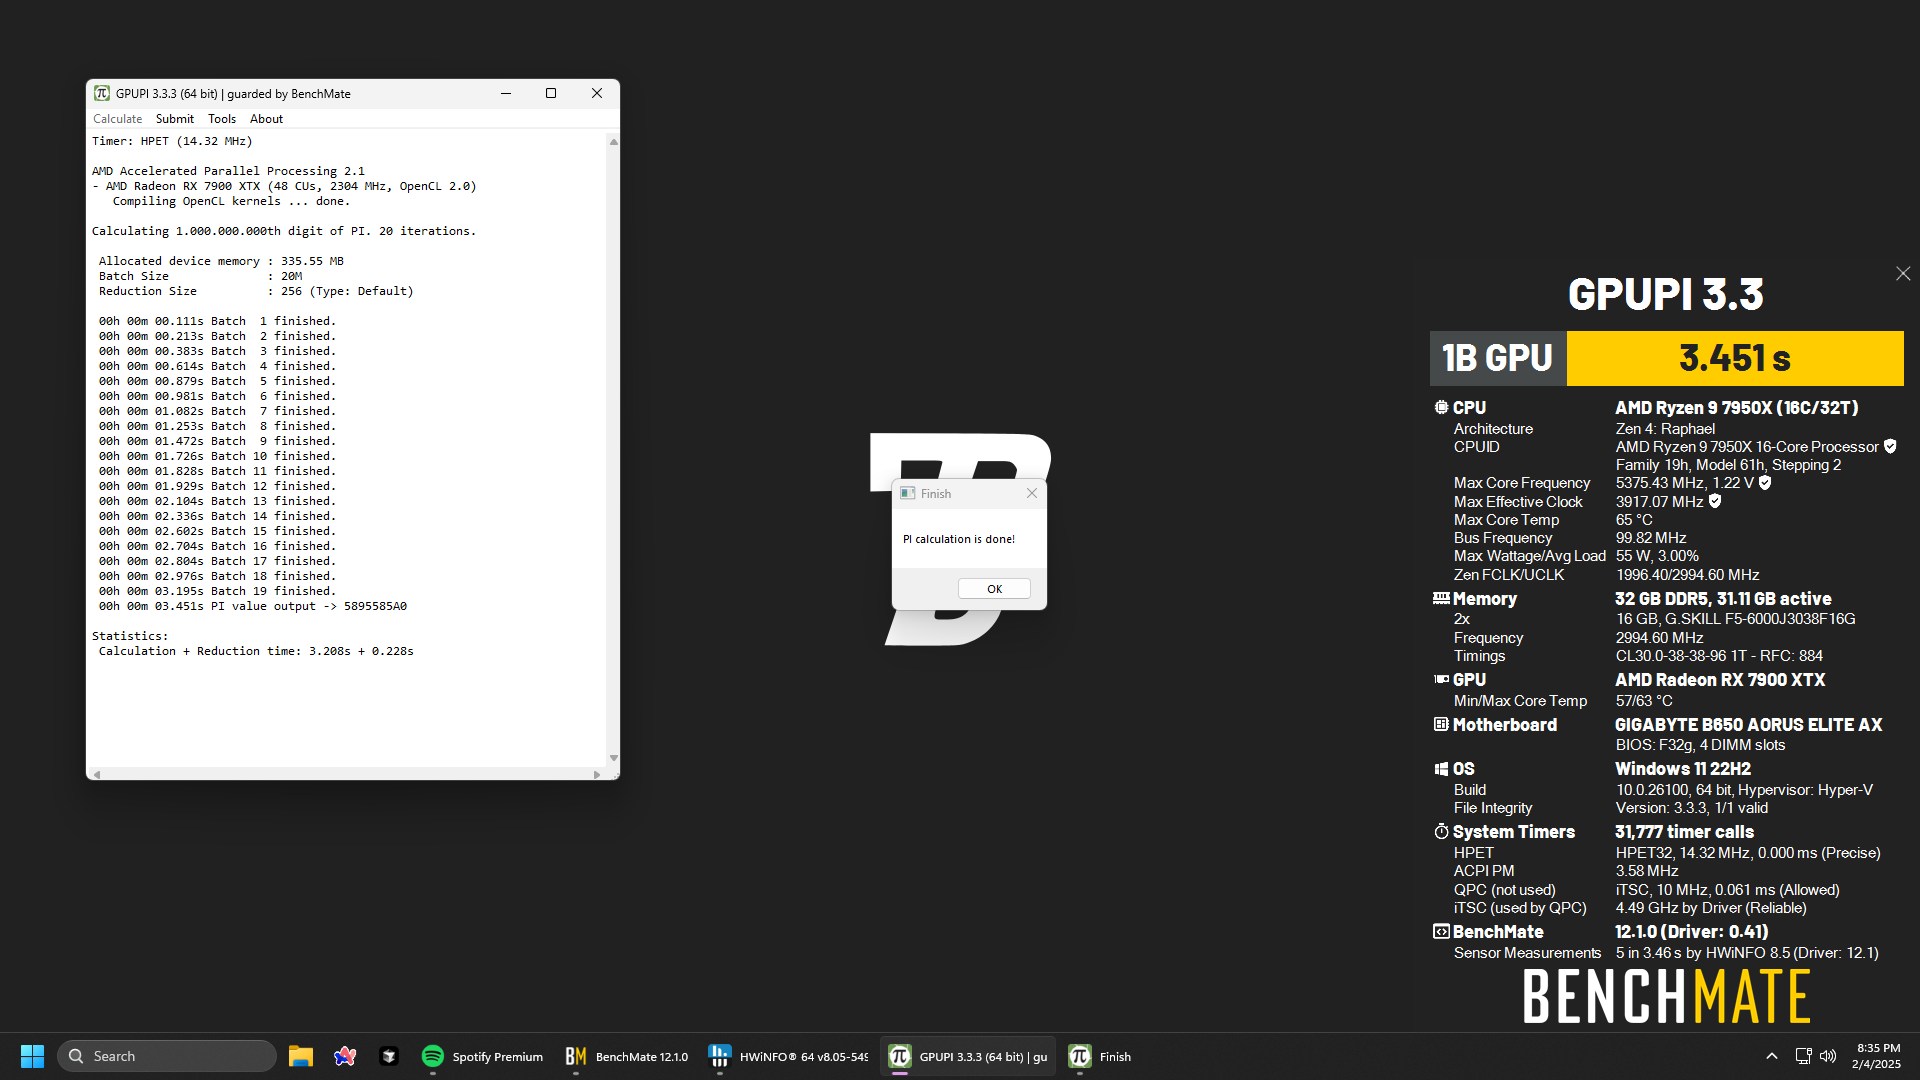Click Batch 10 finished log line
This screenshot has width=1920, height=1080.
[x=217, y=456]
